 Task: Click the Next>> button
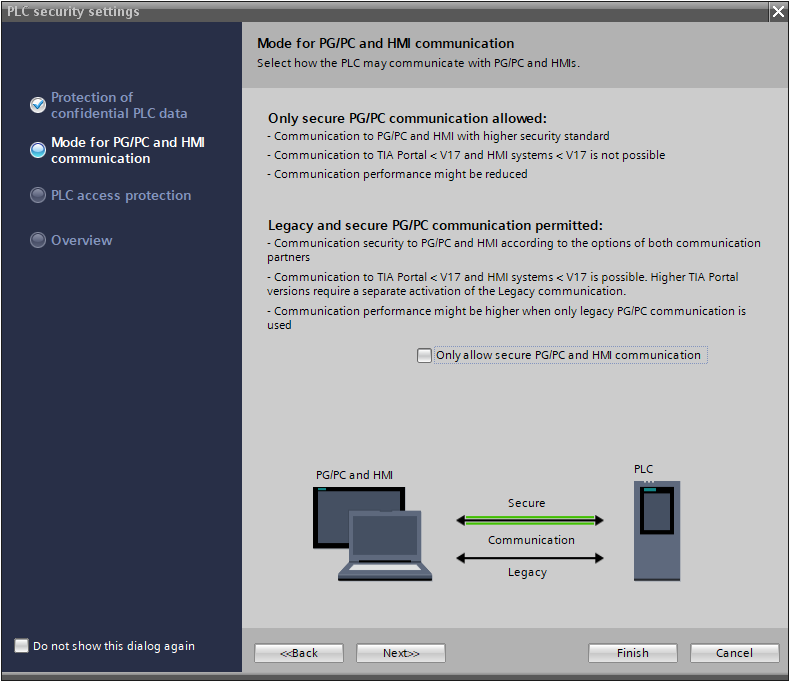(401, 653)
